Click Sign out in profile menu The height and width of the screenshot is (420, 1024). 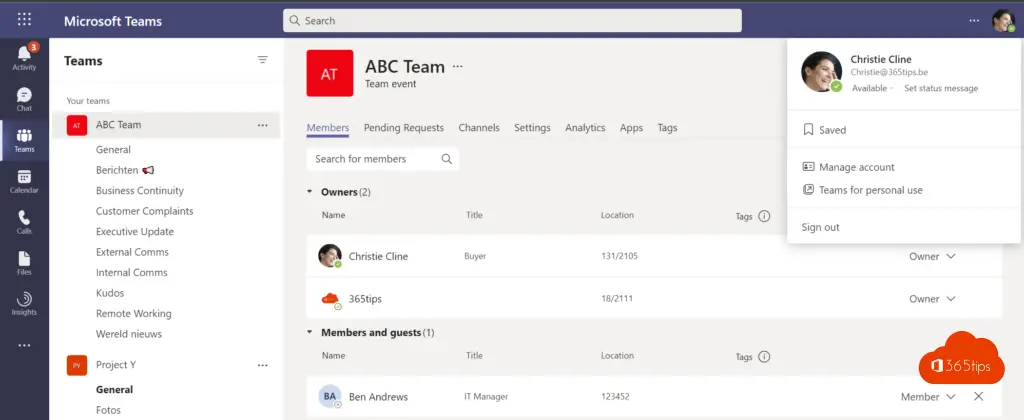click(x=820, y=227)
